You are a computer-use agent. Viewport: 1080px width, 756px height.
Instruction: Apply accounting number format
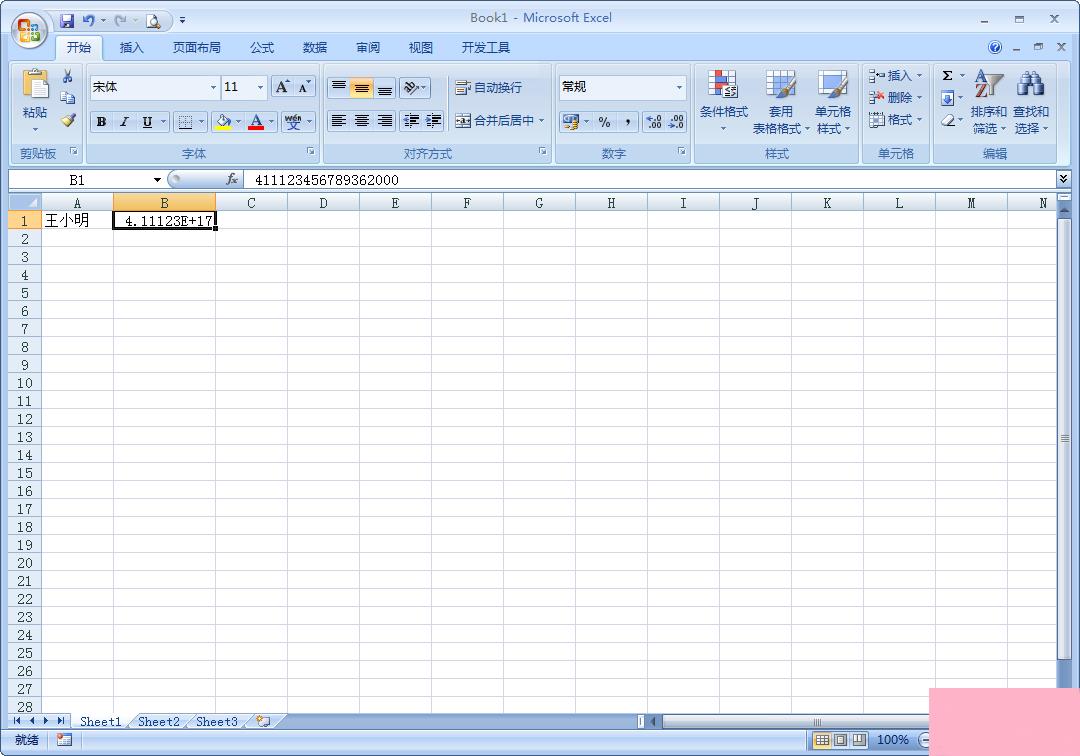(570, 122)
